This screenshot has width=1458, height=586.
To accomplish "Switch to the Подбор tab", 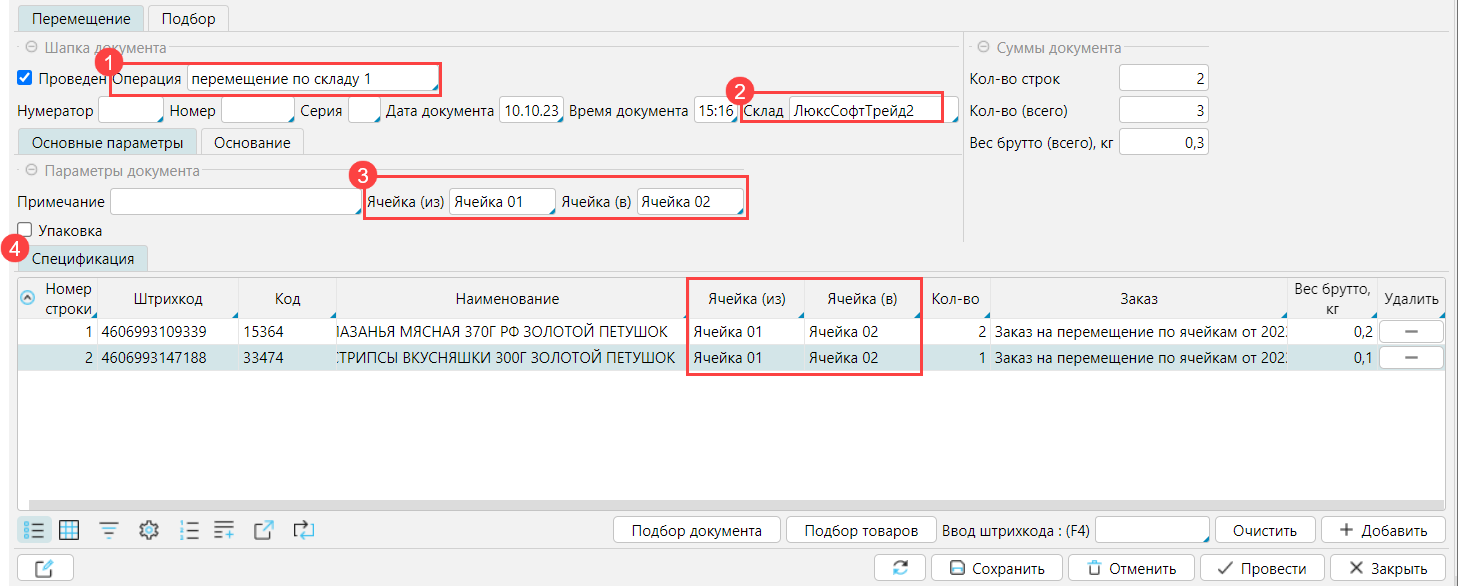I will click(x=188, y=19).
